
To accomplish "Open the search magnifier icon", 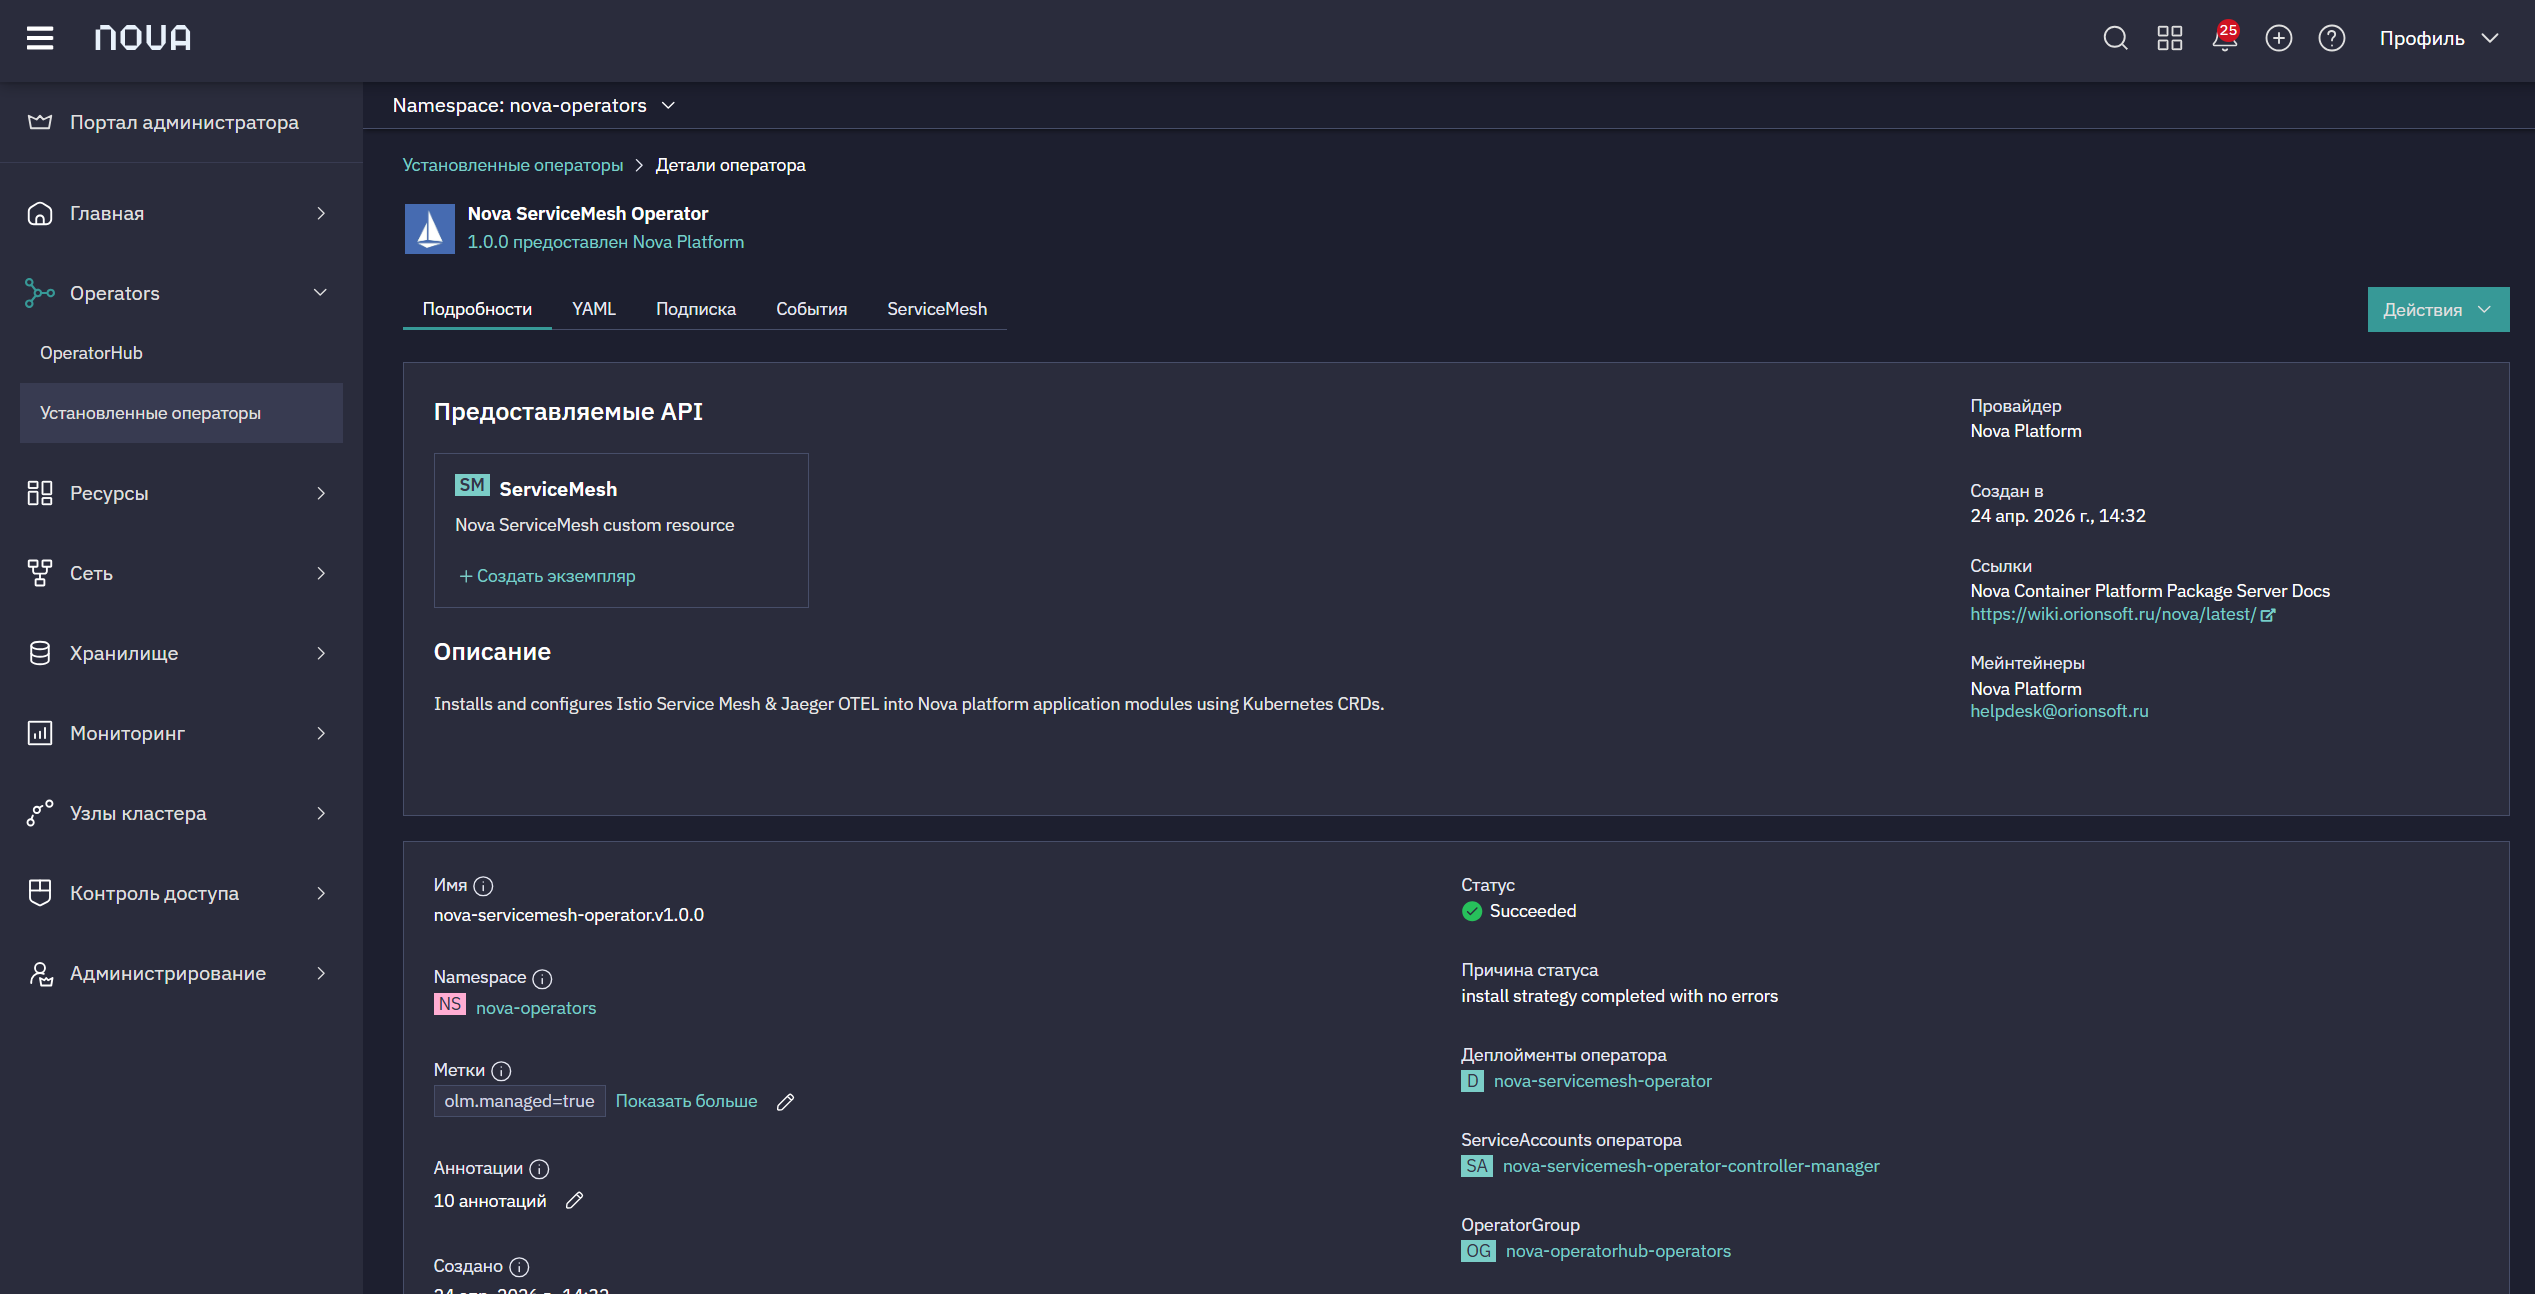I will [2115, 38].
